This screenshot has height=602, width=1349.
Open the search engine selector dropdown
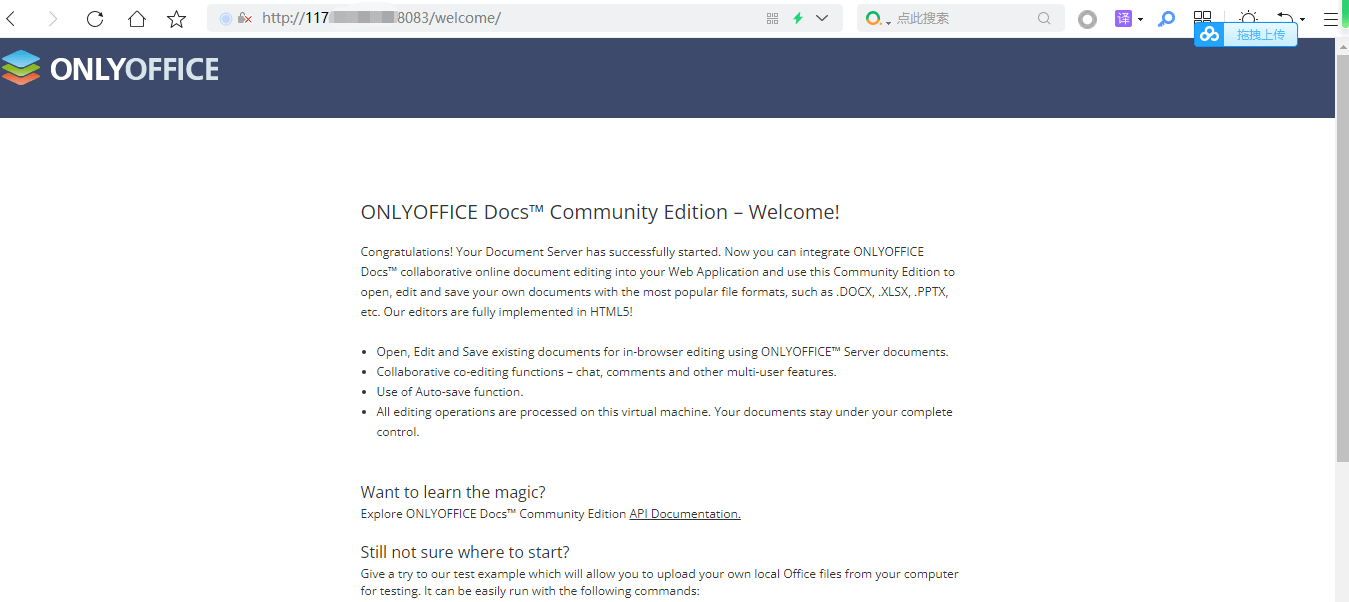(x=877, y=18)
